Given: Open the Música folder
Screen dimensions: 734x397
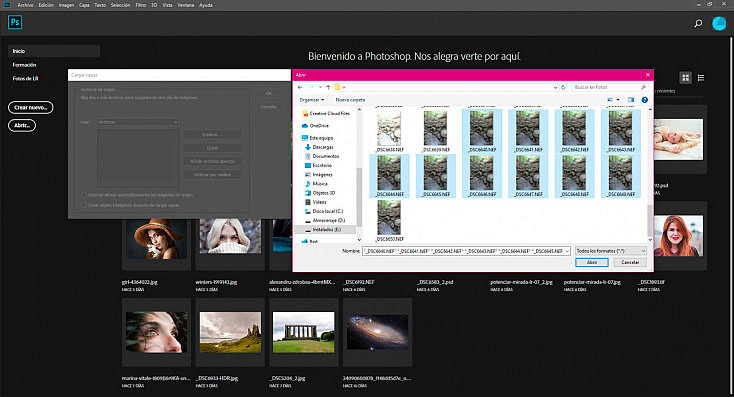Looking at the screenshot, I should point(316,184).
